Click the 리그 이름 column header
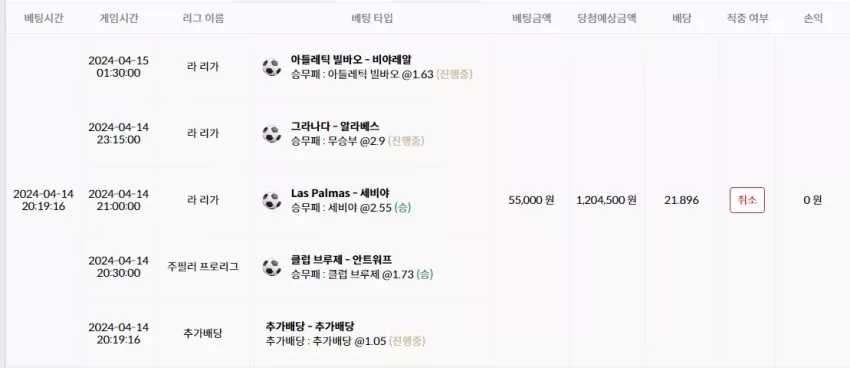The image size is (850, 368). point(203,18)
